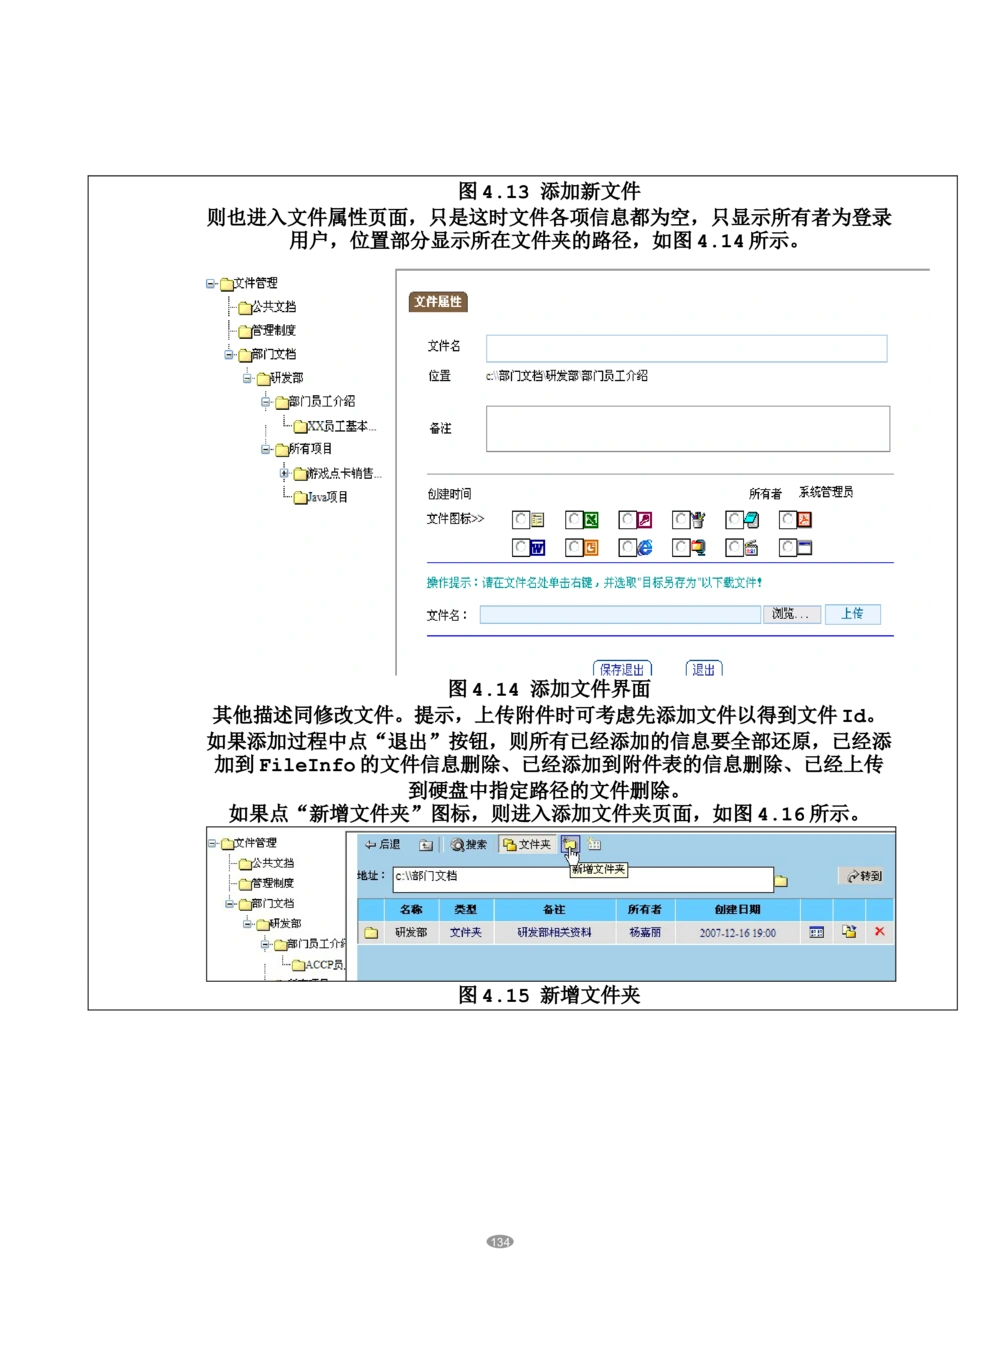Click the list view icon next to 新增文件夹
Screen dimensions: 1000x1358
(593, 844)
